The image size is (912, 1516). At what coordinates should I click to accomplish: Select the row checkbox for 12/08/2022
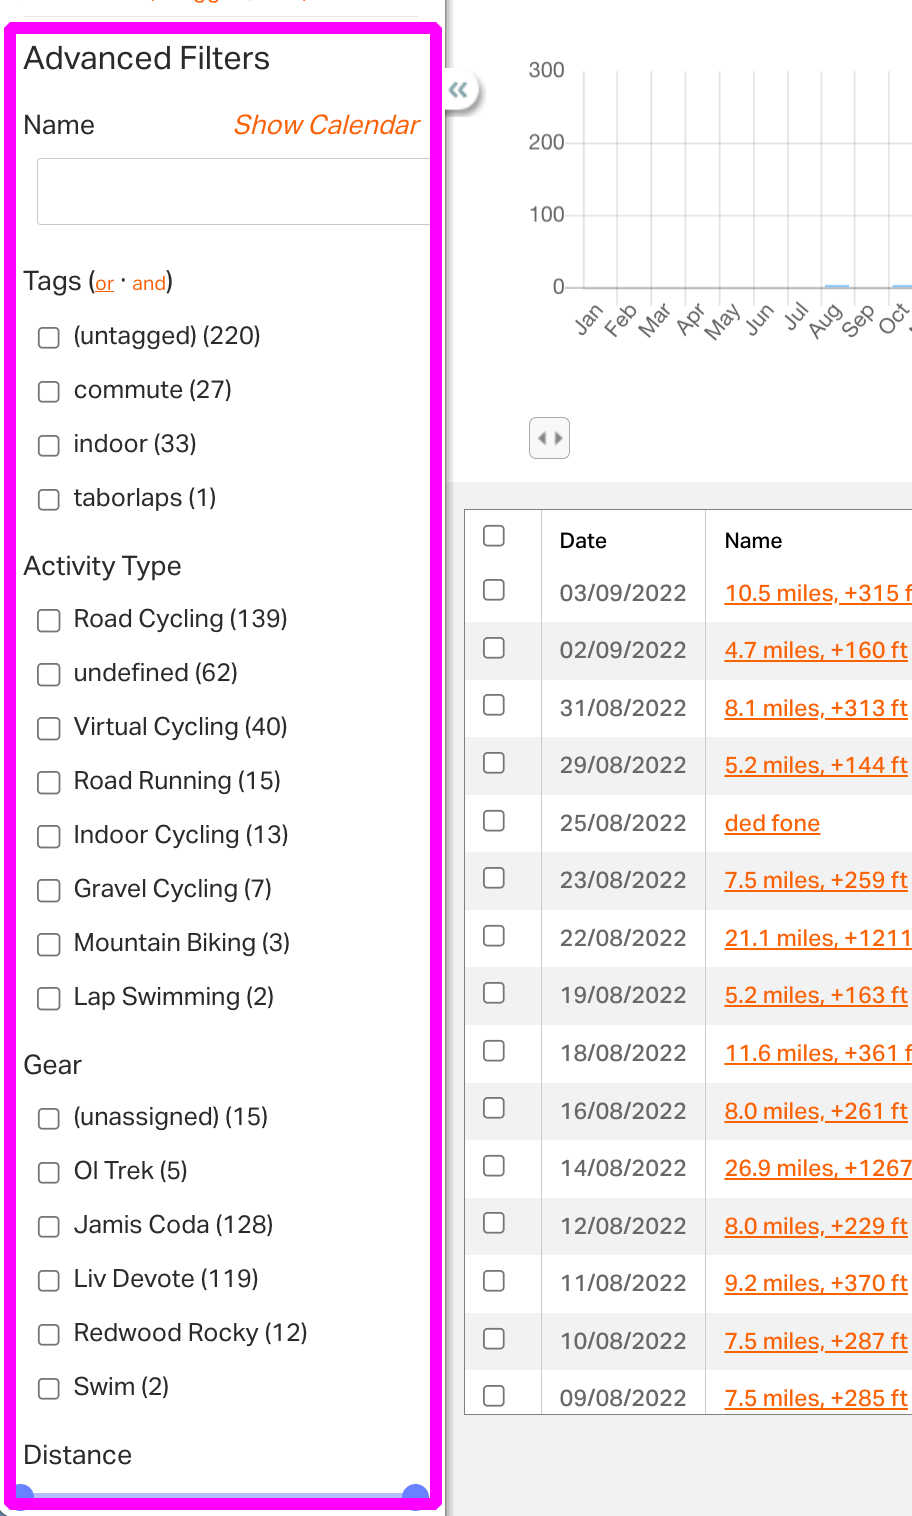494,1223
